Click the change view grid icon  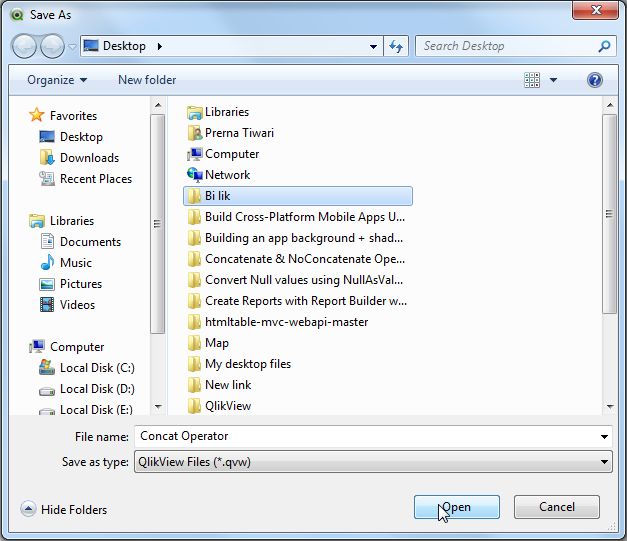pos(532,80)
